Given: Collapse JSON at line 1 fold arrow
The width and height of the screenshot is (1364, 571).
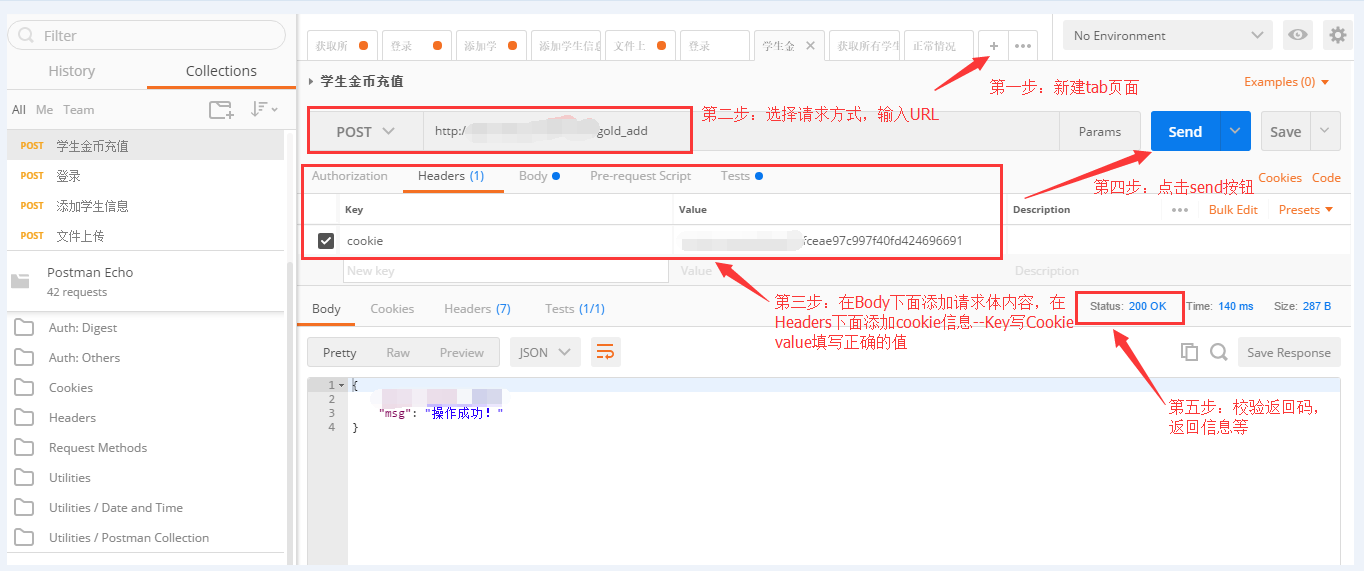Looking at the screenshot, I should point(342,385).
